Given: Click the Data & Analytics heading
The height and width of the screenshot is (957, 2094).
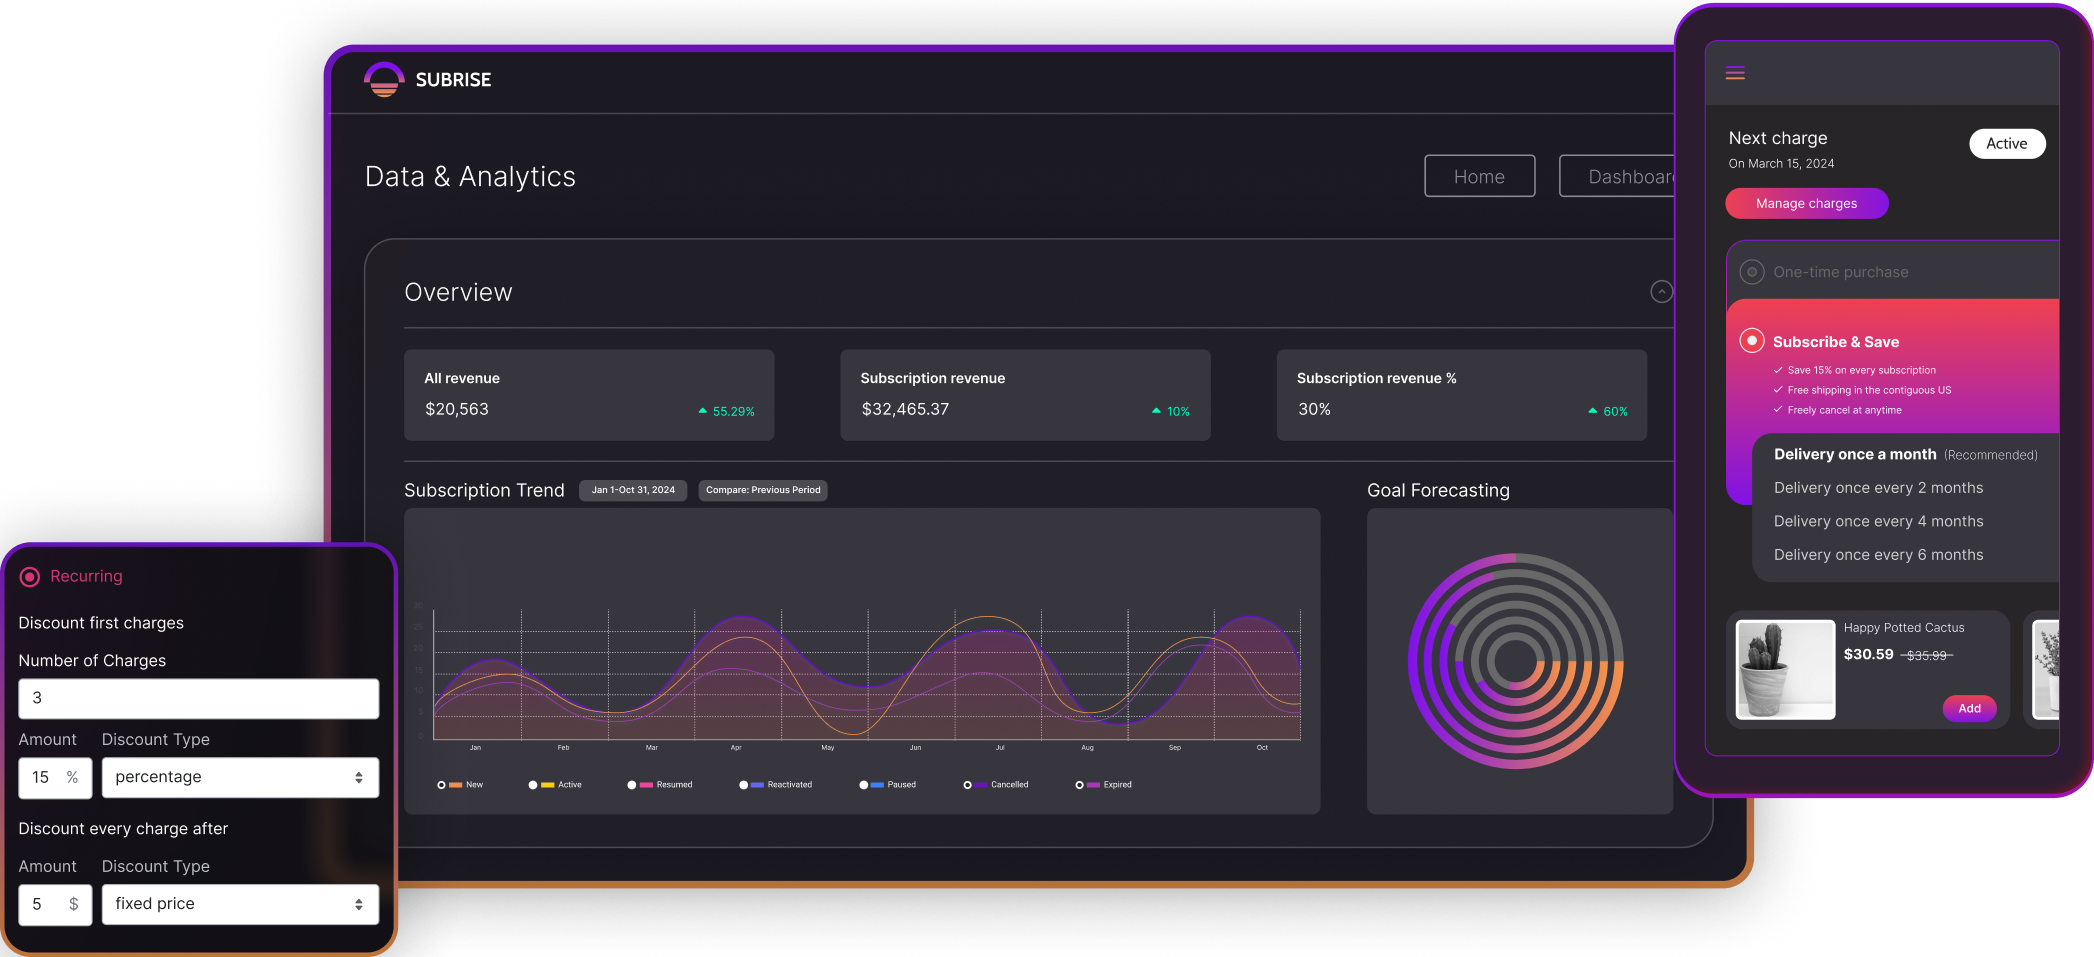Looking at the screenshot, I should pos(470,177).
